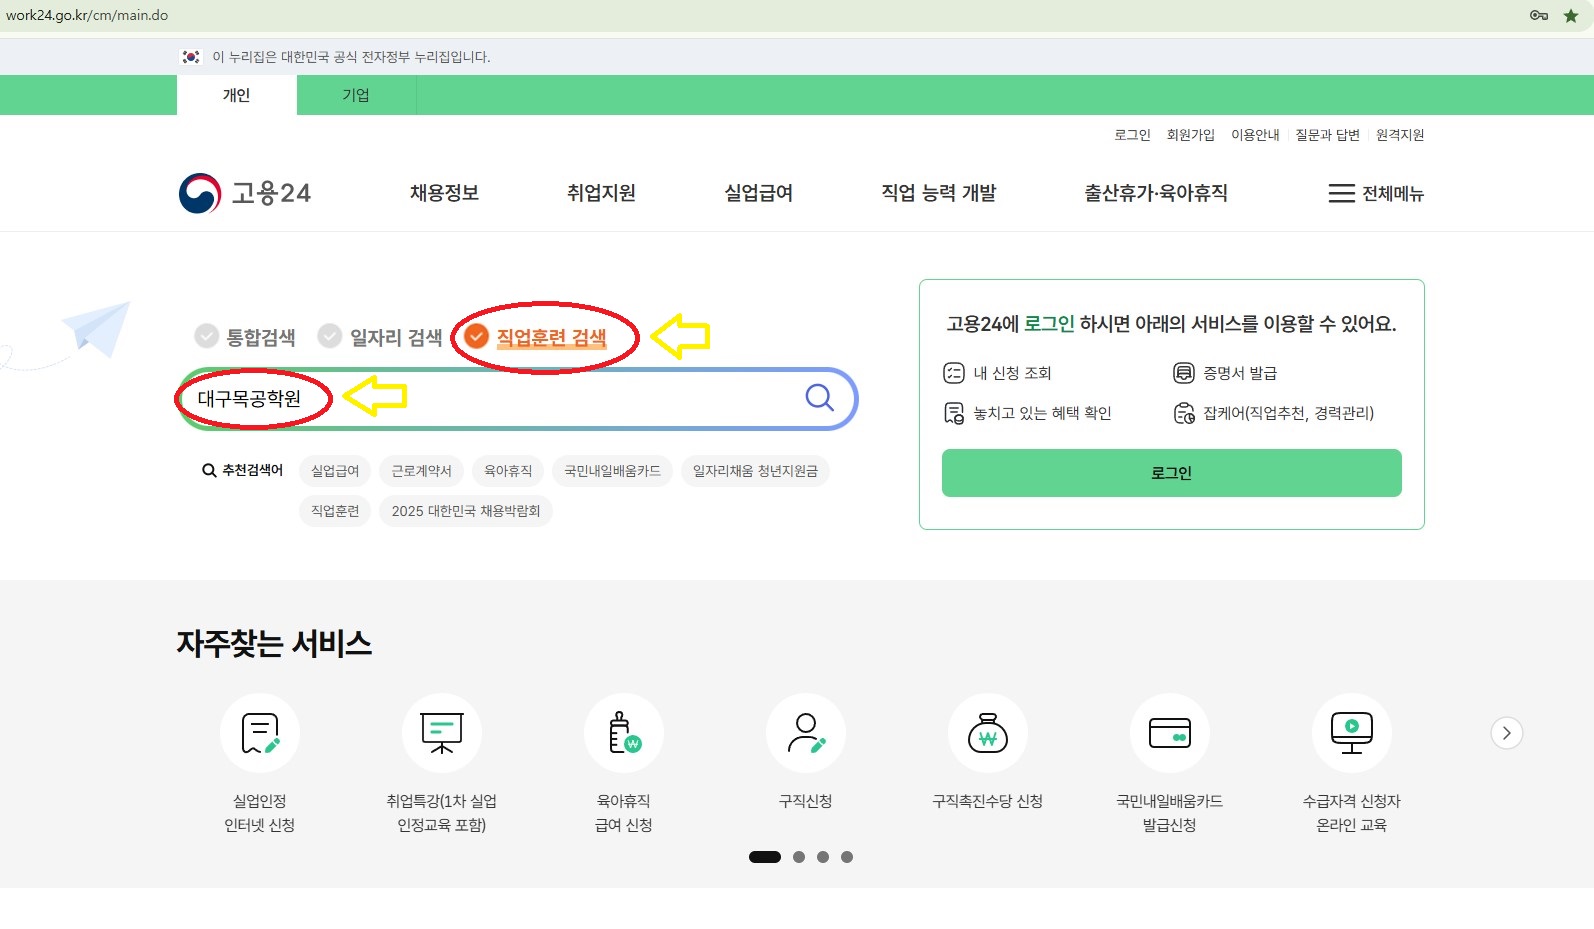Screen dimensions: 1594x929
Task: Select the 육아휴직 급여 신청 icon
Action: 624,734
